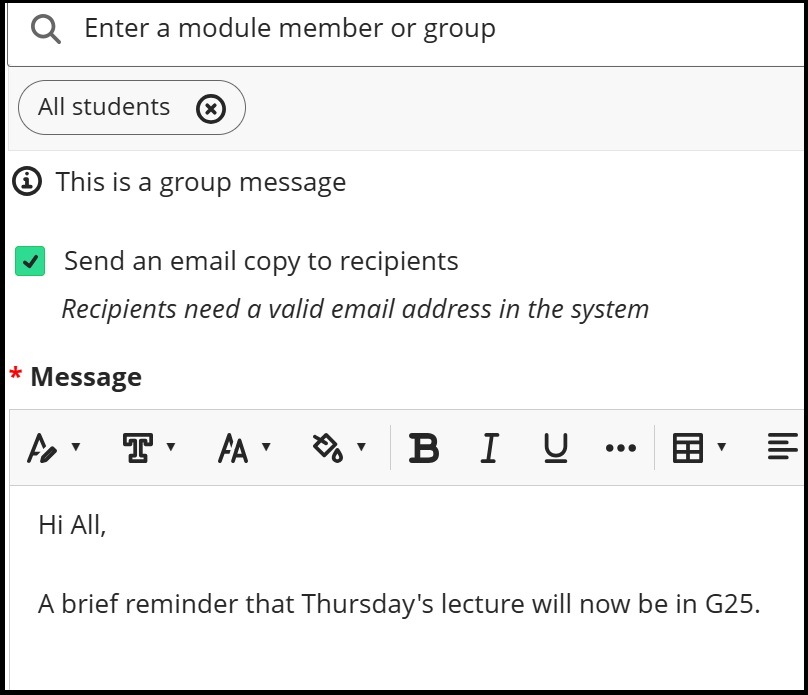Remove the All students recipient chip
This screenshot has width=808, height=695.
coord(209,107)
